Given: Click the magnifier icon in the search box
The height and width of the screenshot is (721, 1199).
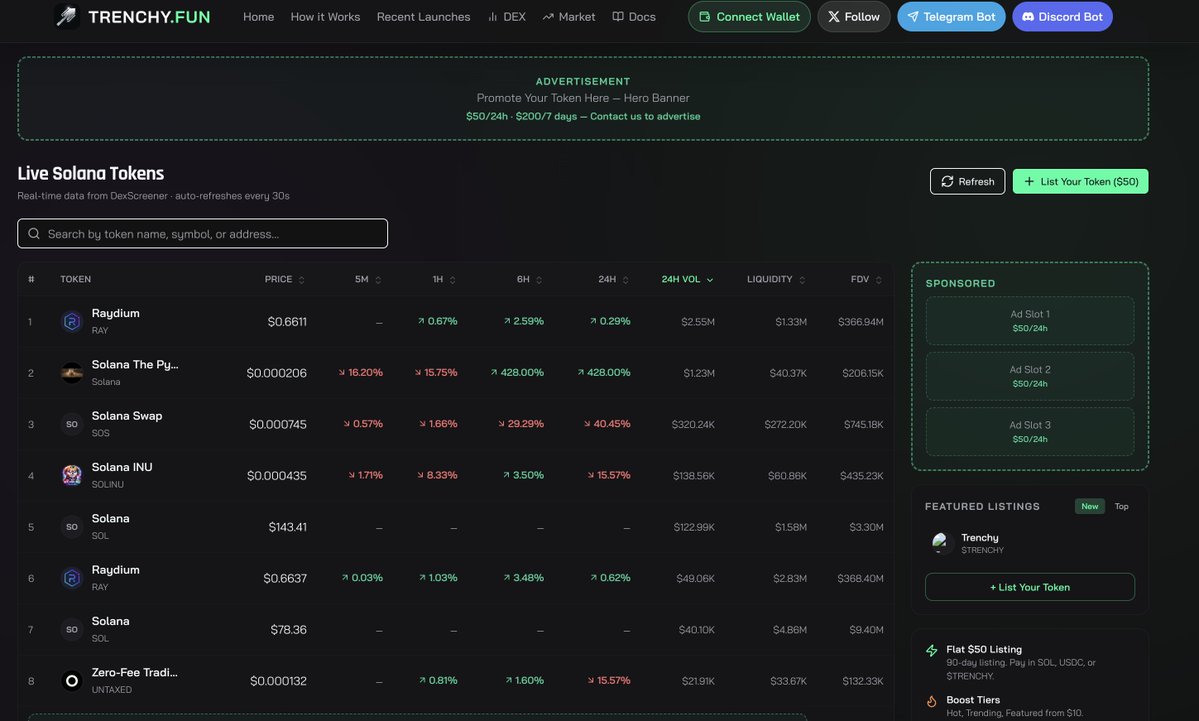Looking at the screenshot, I should [x=34, y=233].
